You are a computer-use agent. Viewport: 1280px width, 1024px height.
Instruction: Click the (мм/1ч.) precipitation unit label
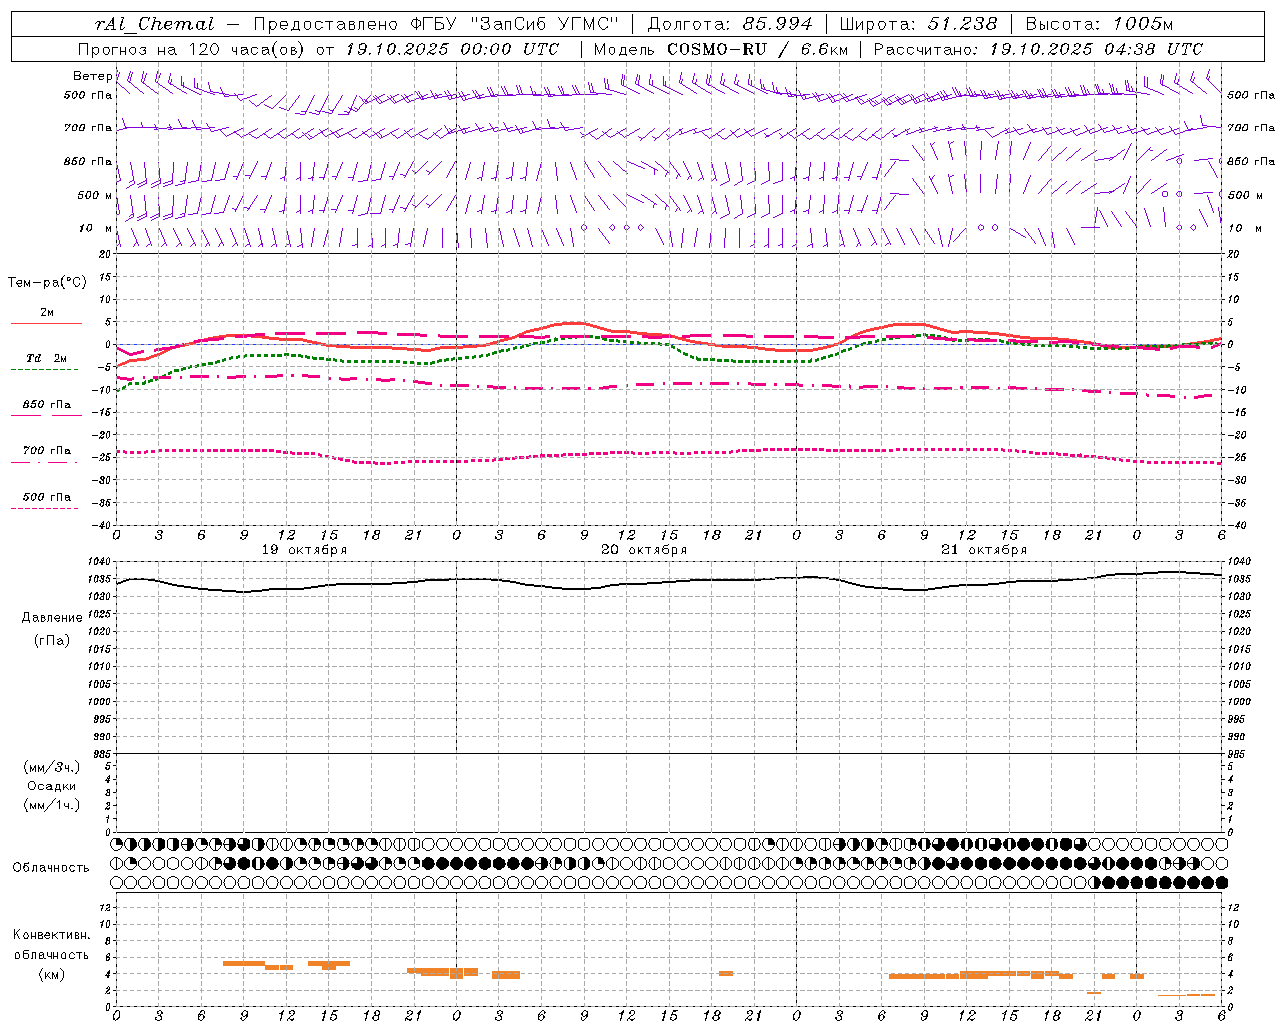51,805
